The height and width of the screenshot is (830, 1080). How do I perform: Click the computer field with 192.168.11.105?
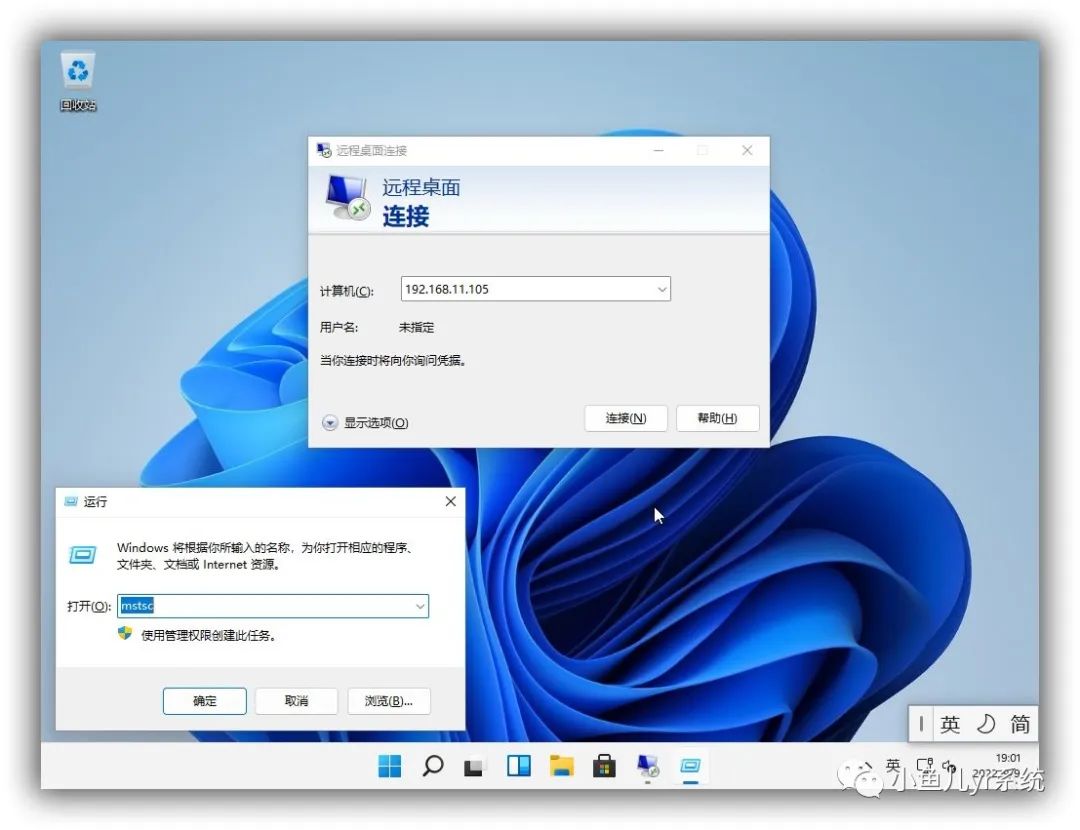point(535,289)
